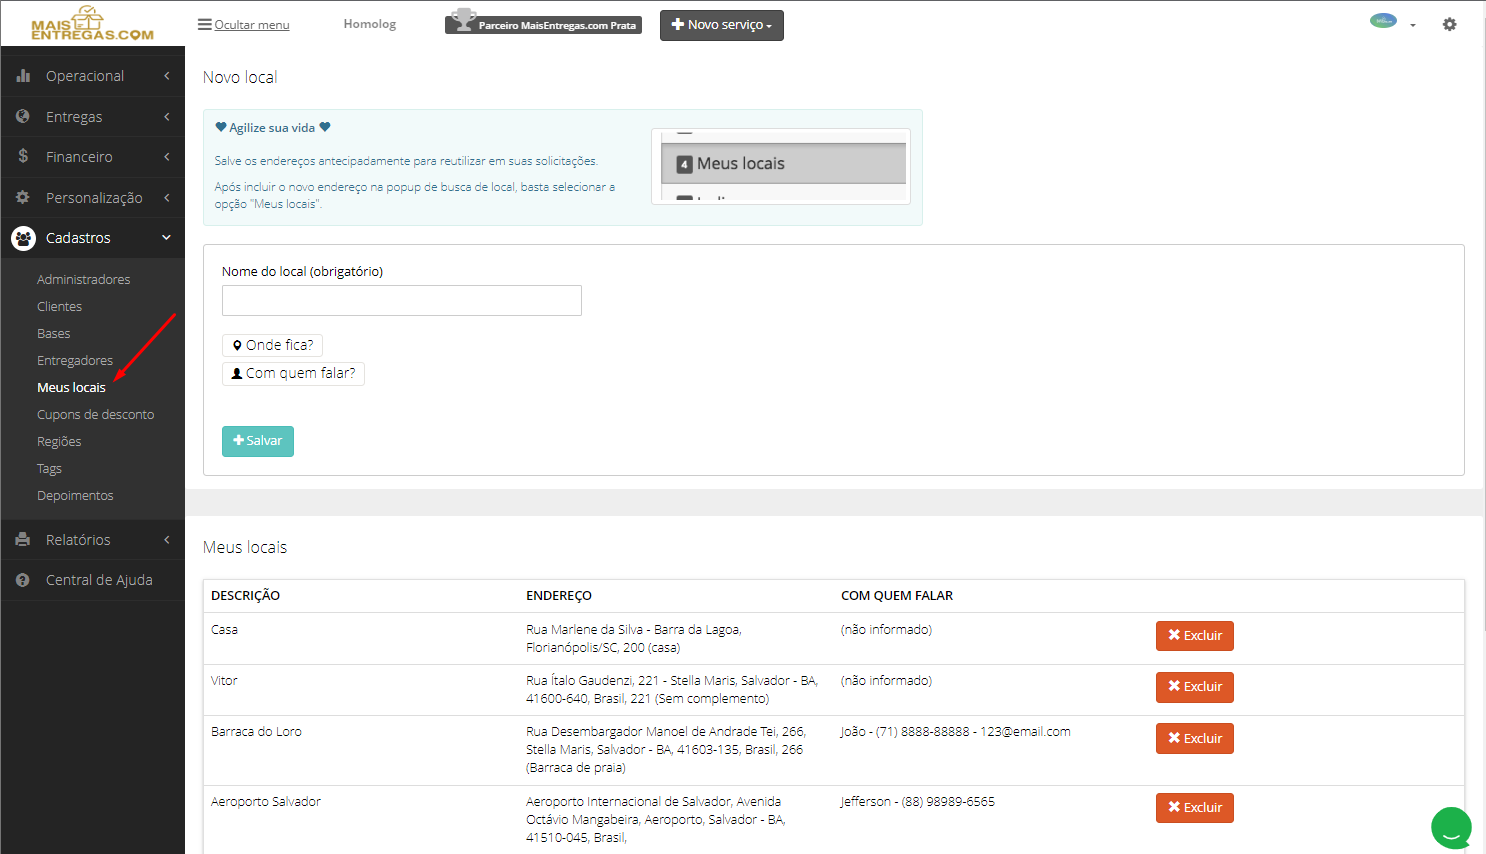Image resolution: width=1486 pixels, height=854 pixels.
Task: Open Administradores in the sidebar
Action: [84, 280]
